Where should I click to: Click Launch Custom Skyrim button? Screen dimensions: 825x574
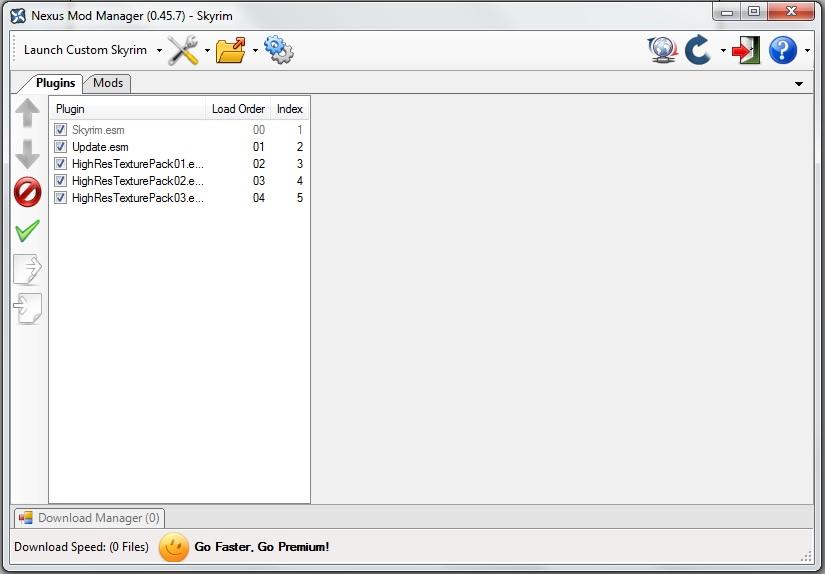85,50
